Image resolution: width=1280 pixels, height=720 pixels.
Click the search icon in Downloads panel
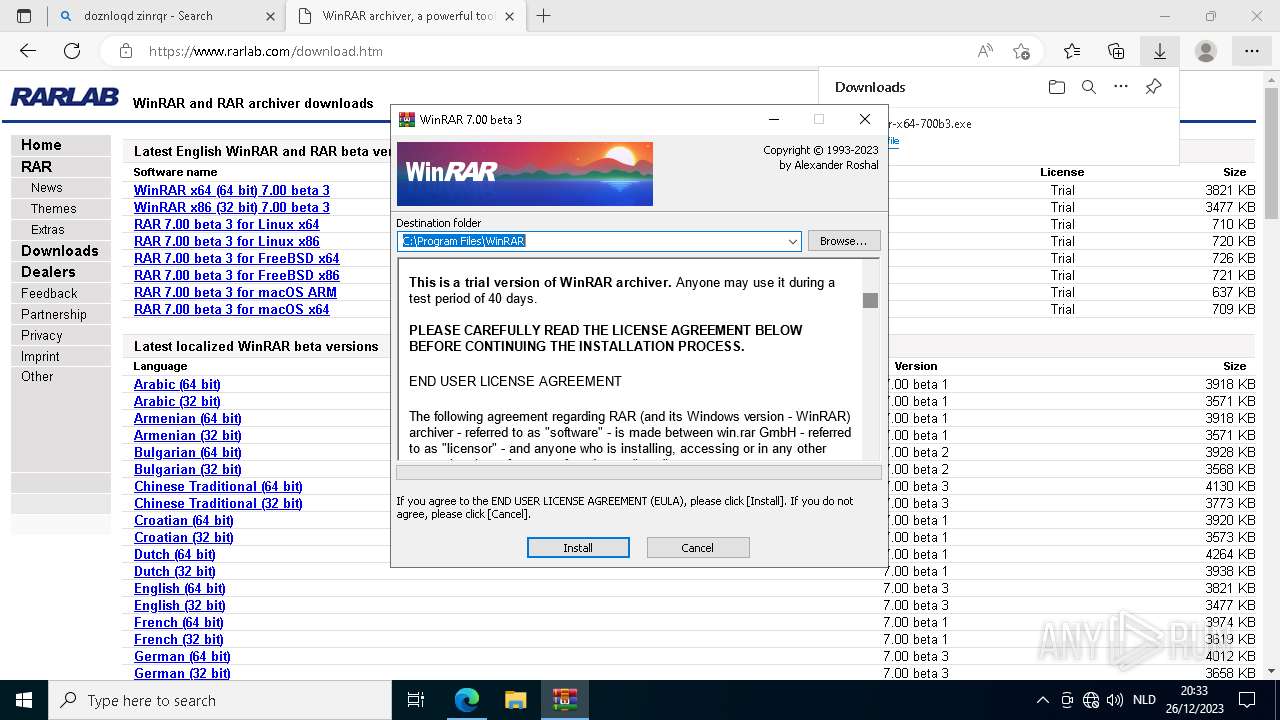coord(1089,87)
